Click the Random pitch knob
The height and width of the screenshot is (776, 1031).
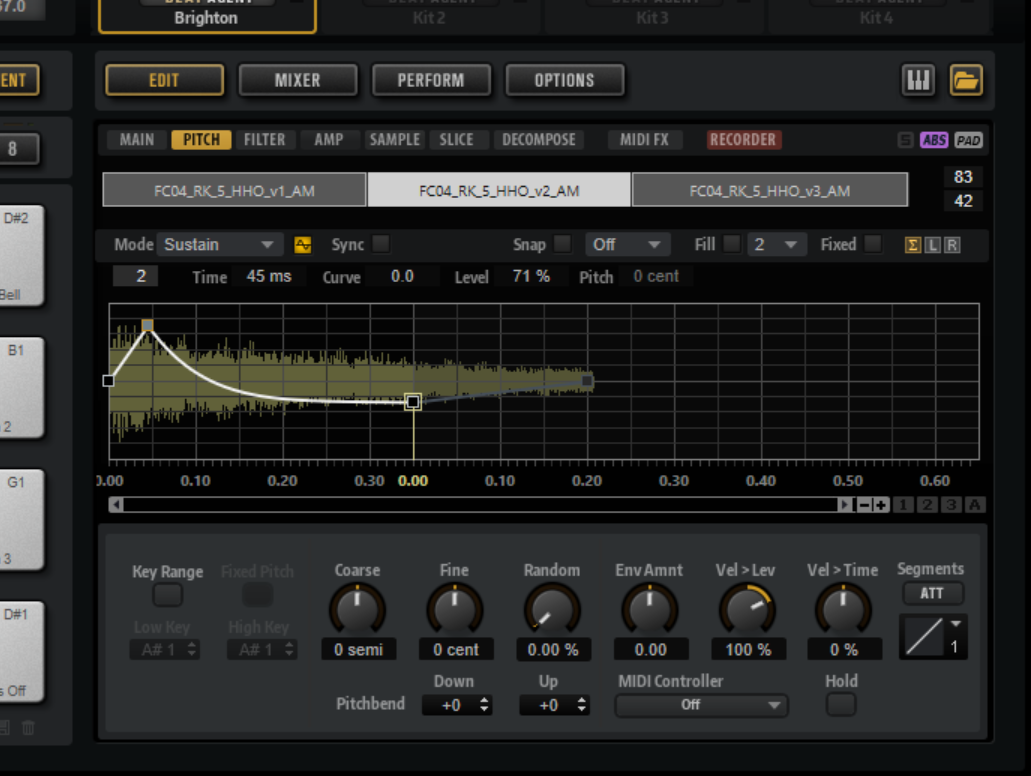tap(552, 610)
